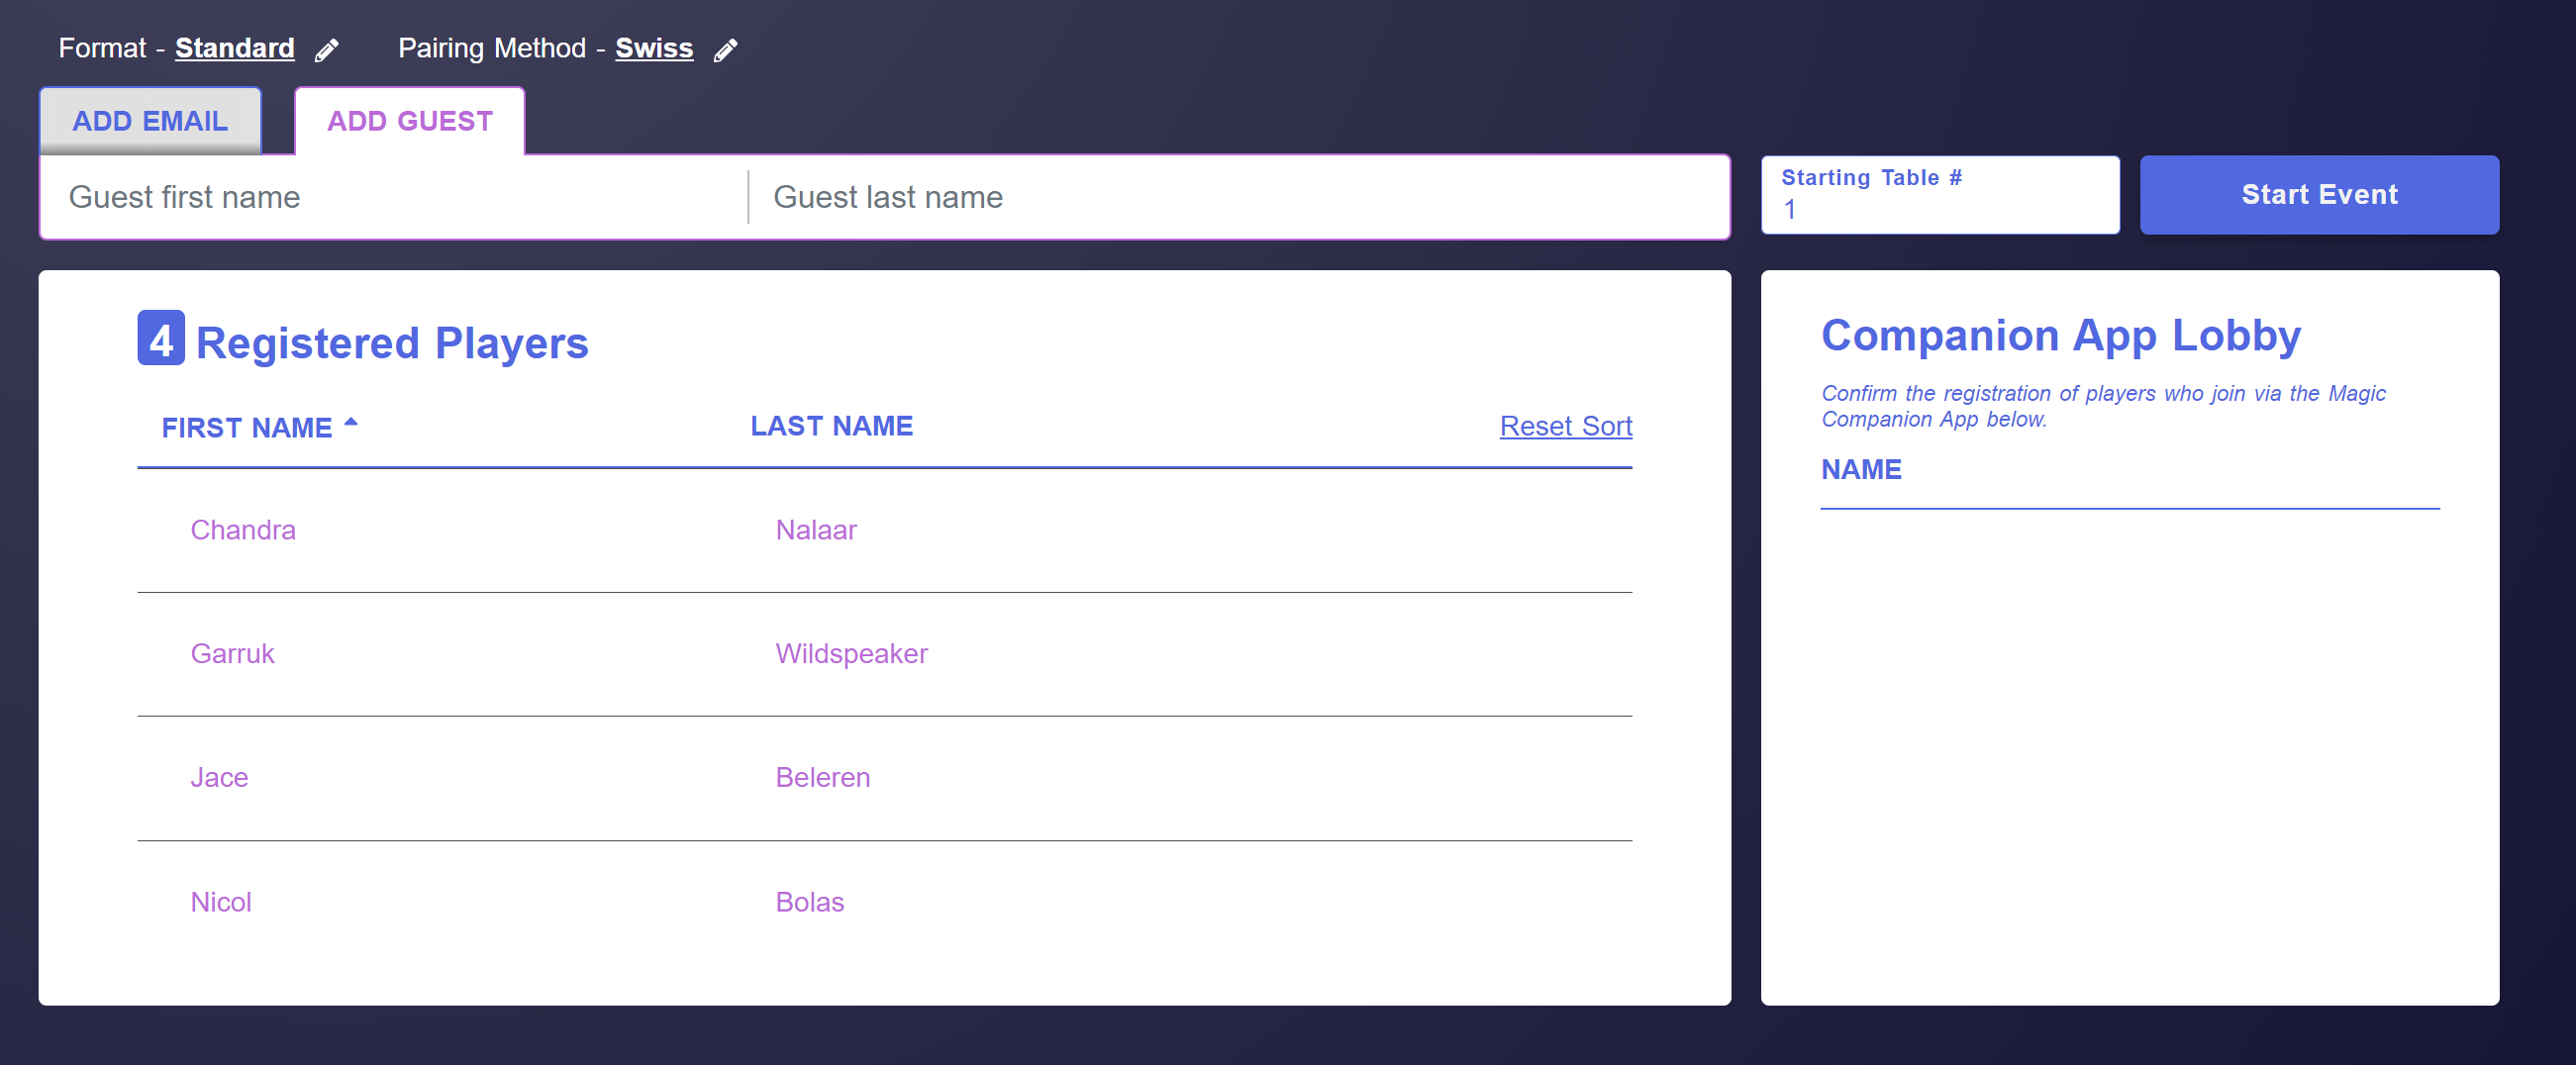Click the registered players count badge 4
Image resolution: width=2576 pixels, height=1065 pixels.
(161, 338)
